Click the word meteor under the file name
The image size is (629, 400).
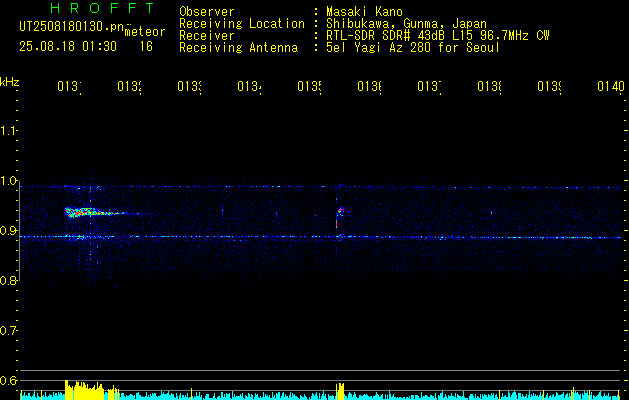point(145,32)
